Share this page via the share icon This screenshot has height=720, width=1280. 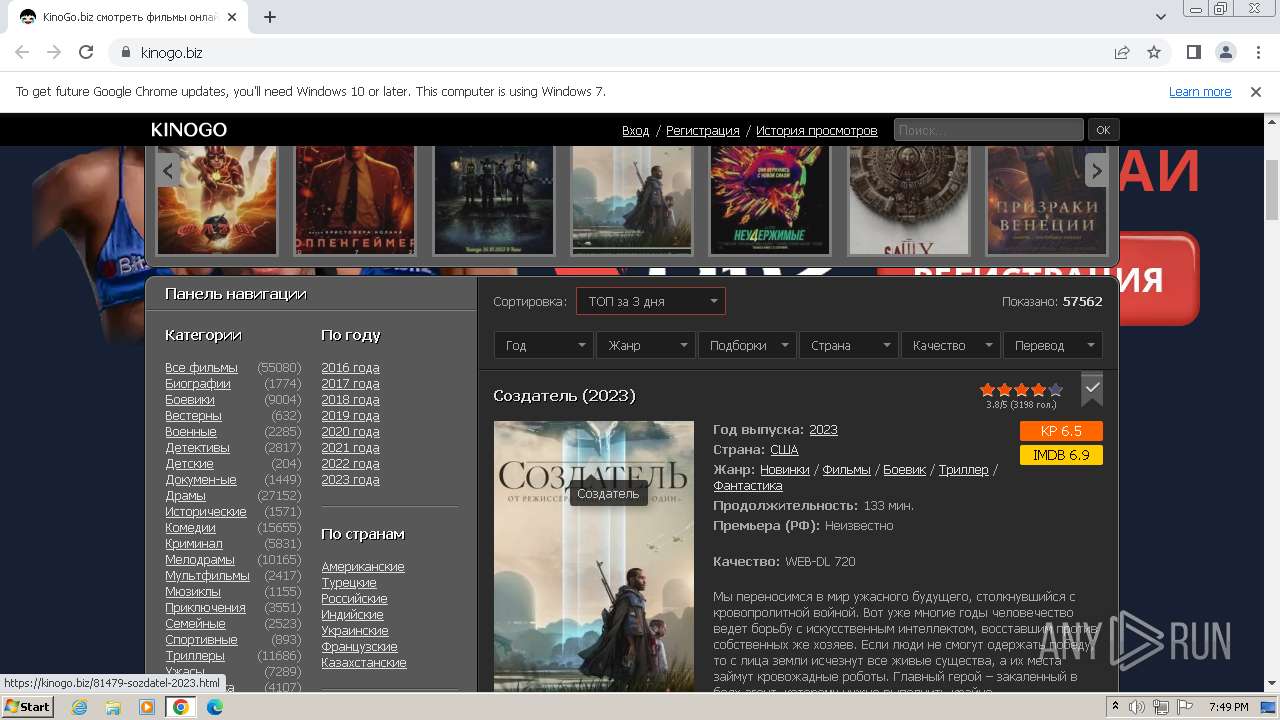(1122, 52)
